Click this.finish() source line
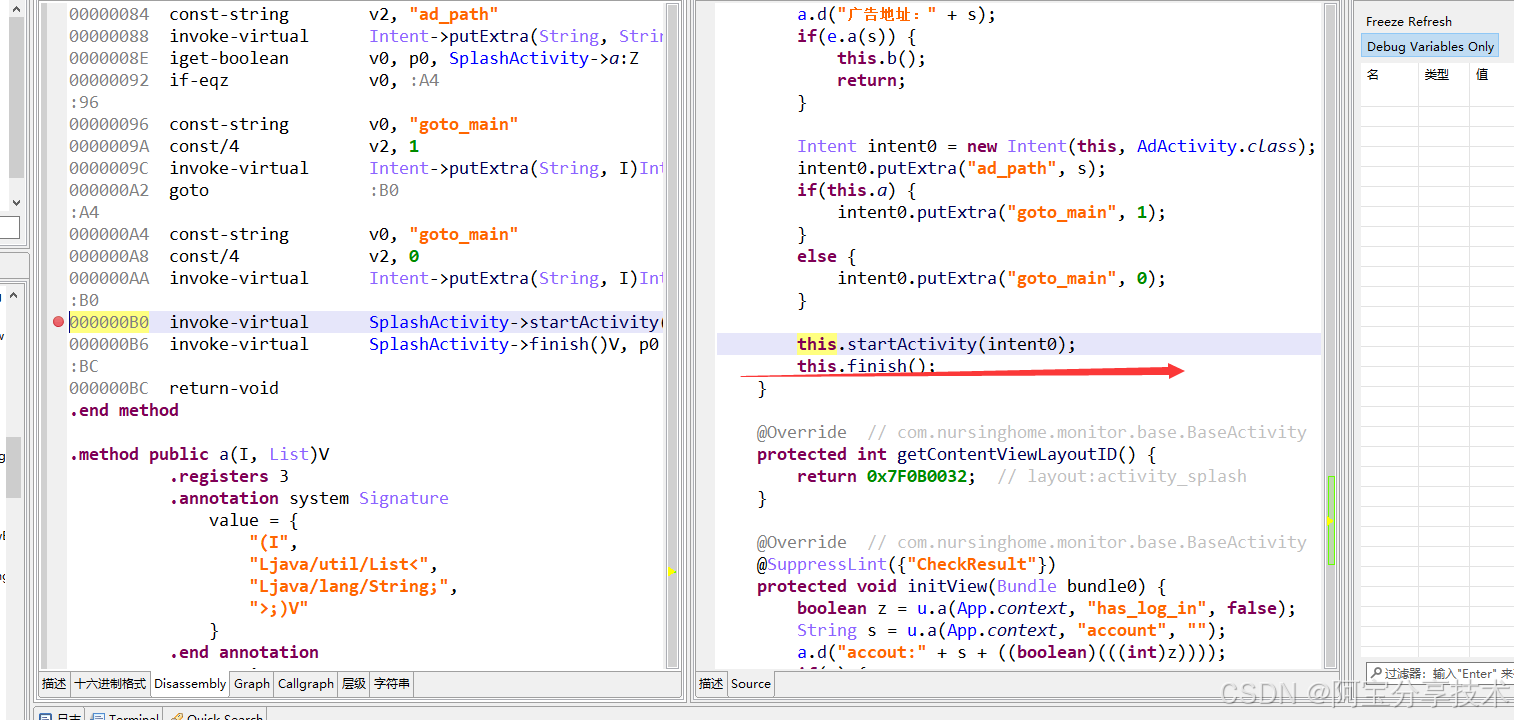 coord(866,366)
